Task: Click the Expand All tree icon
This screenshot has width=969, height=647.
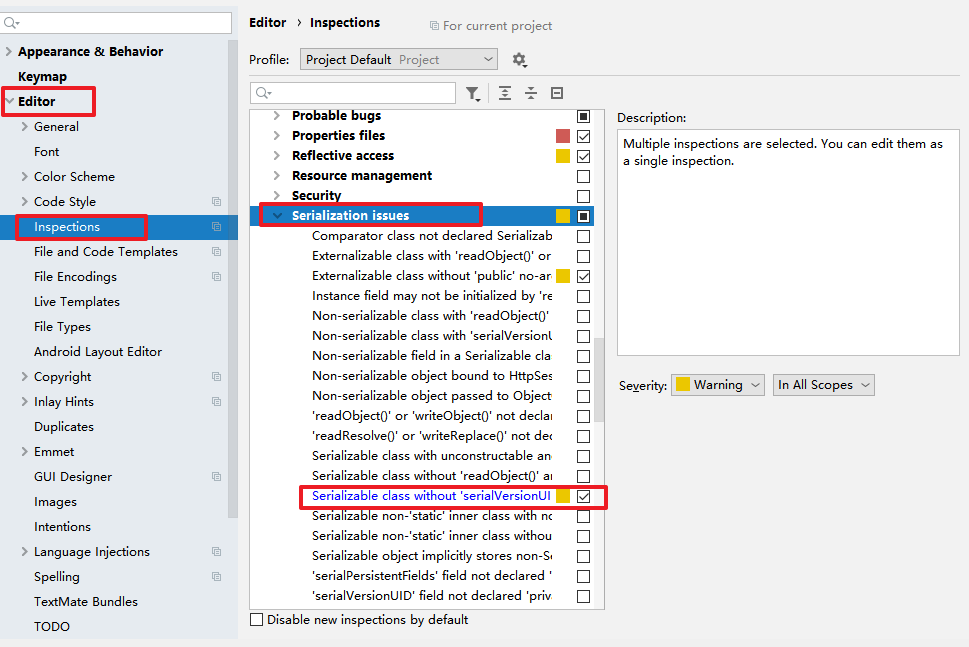Action: pos(505,93)
